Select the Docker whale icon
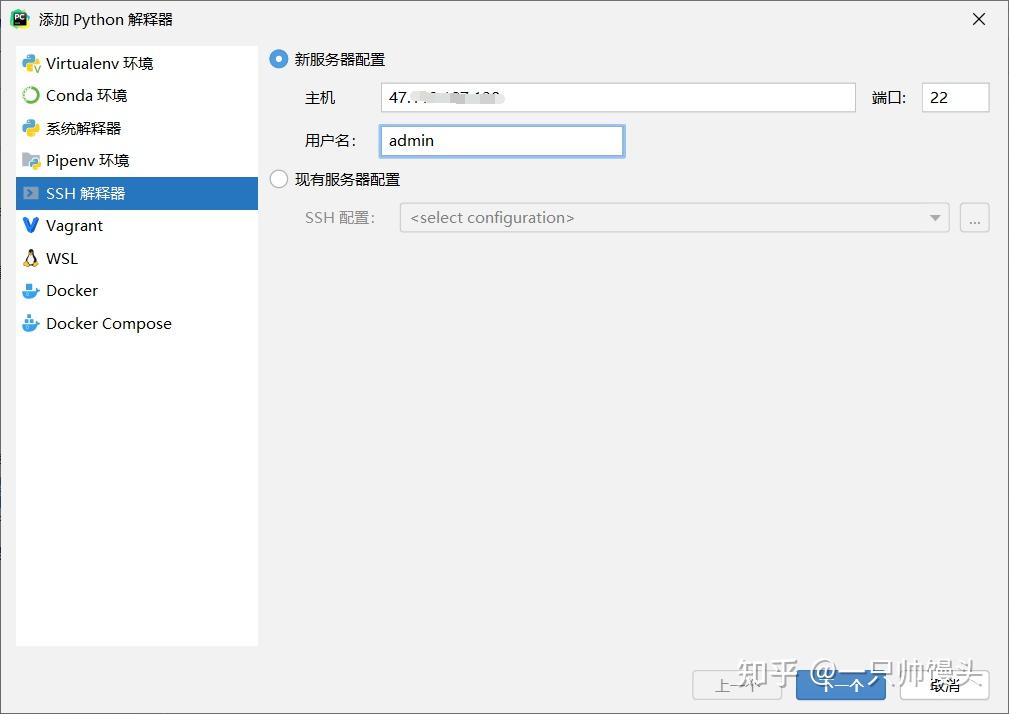This screenshot has width=1009, height=714. pos(31,290)
